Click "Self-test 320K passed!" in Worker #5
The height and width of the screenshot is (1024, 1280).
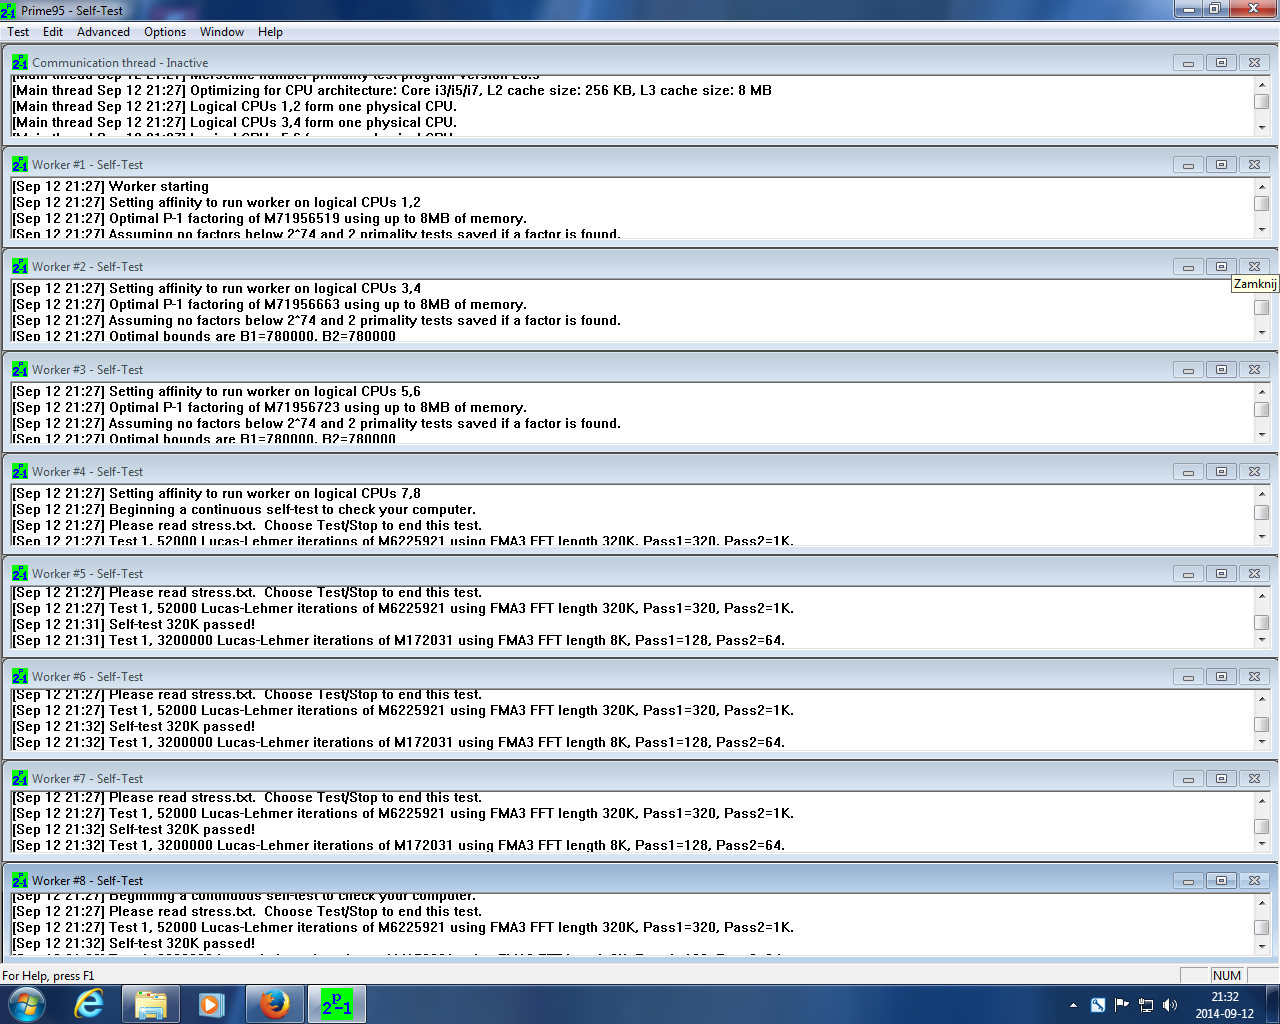(134, 624)
